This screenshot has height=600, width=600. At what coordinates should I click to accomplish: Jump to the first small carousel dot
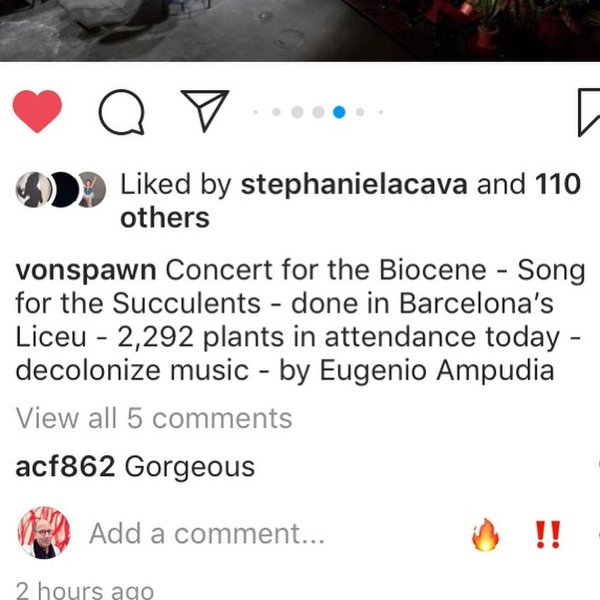[256, 112]
